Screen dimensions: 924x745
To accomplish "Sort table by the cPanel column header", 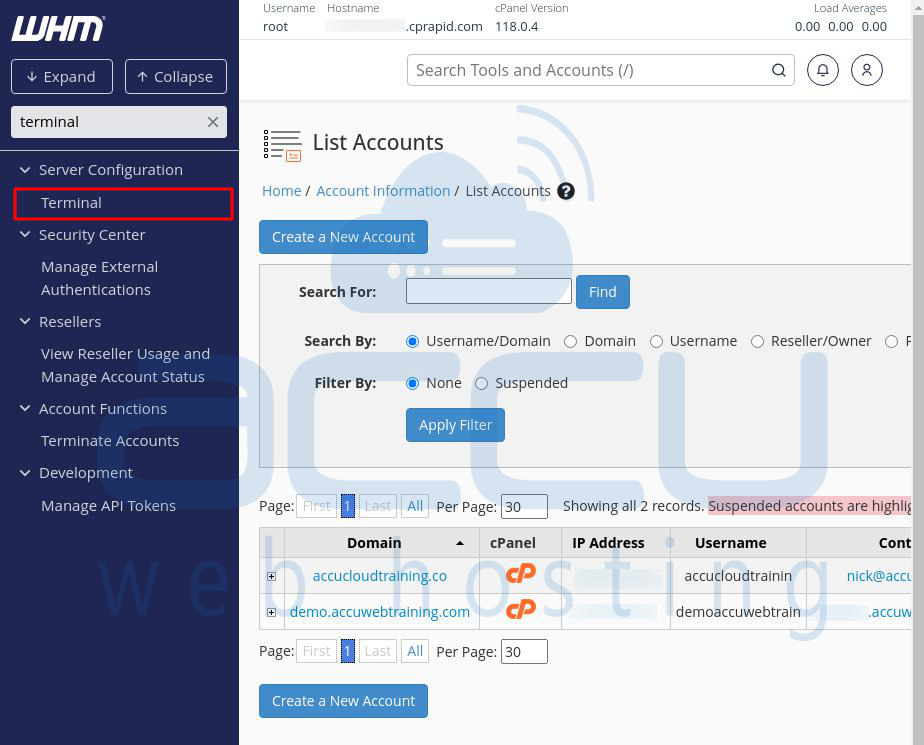I will (513, 543).
